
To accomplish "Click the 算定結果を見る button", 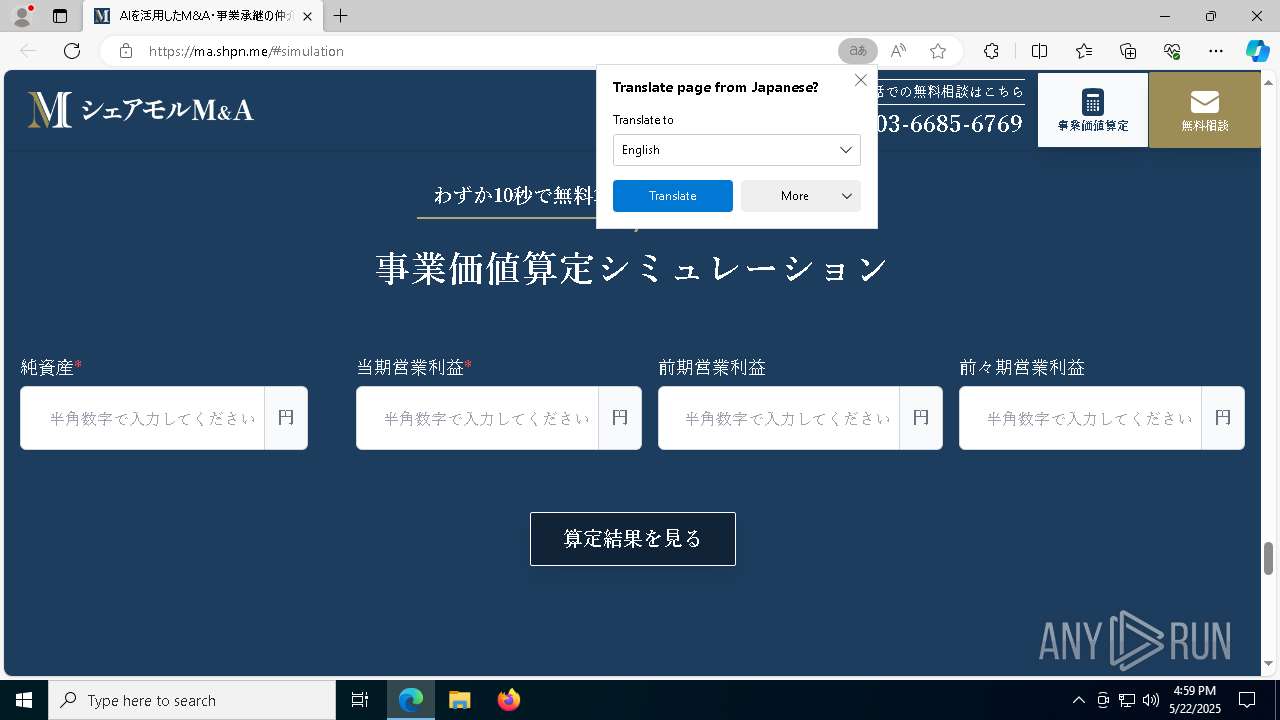I will (x=633, y=539).
